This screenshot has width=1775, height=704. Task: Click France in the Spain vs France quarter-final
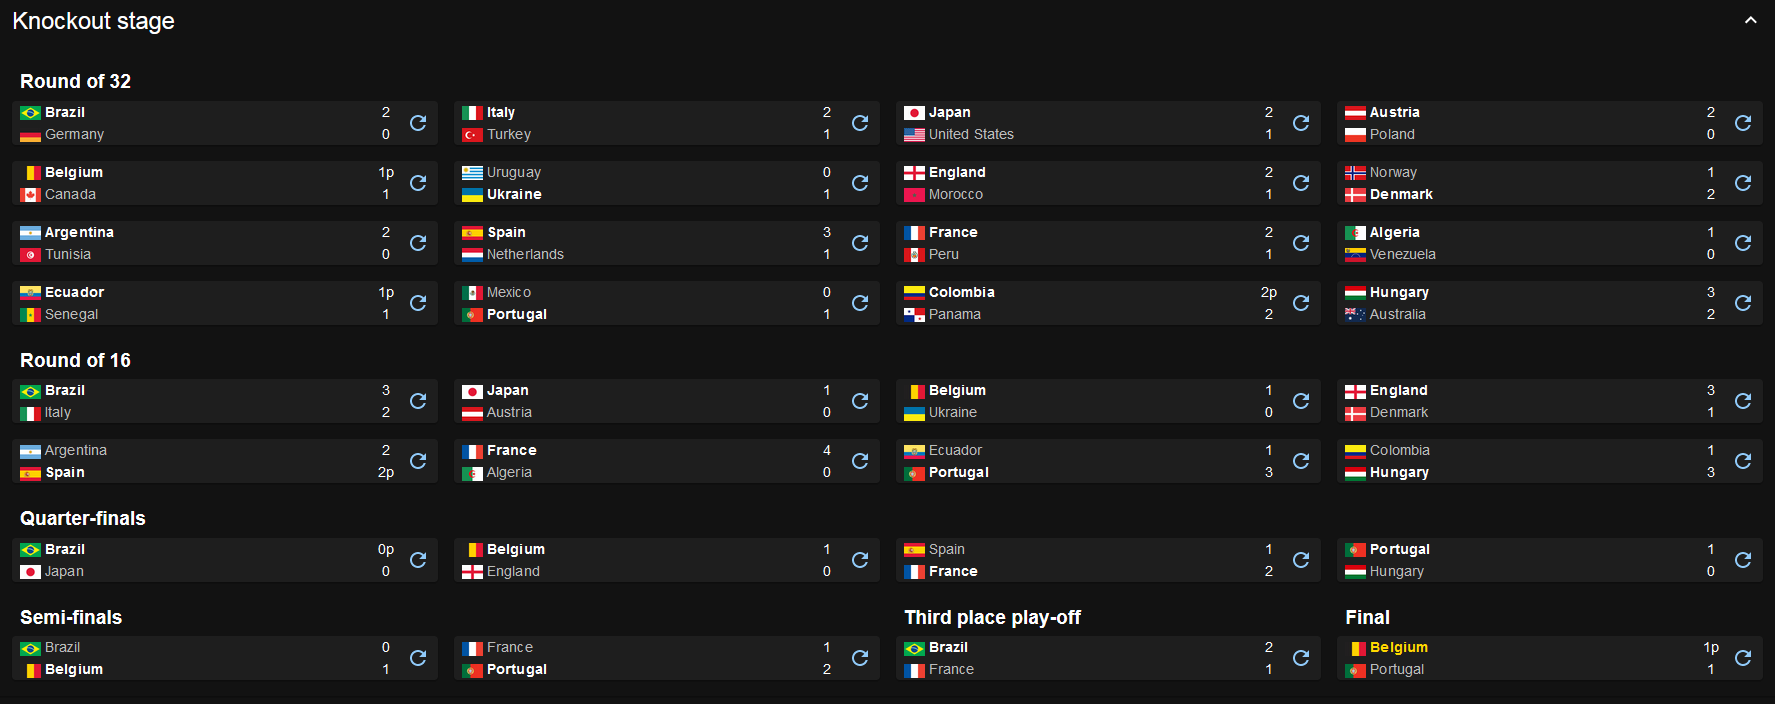(x=953, y=571)
